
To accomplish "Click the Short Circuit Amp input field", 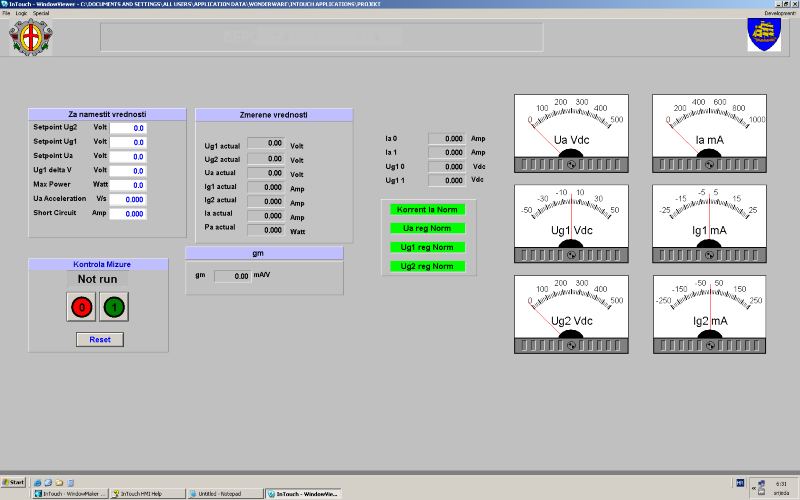I will coord(128,214).
